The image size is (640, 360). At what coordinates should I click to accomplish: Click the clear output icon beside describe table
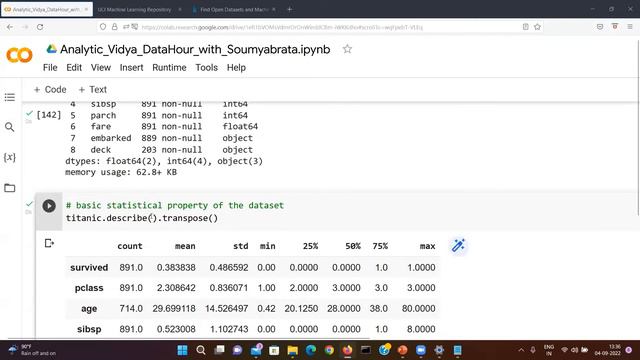click(x=49, y=243)
